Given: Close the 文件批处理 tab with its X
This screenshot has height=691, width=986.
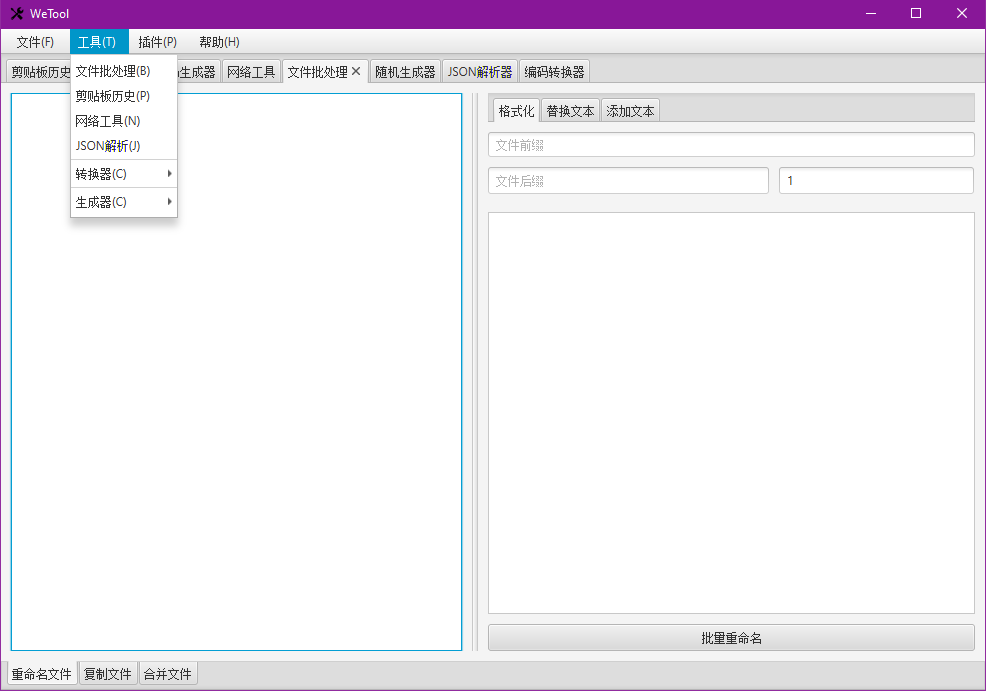Looking at the screenshot, I should pos(356,71).
